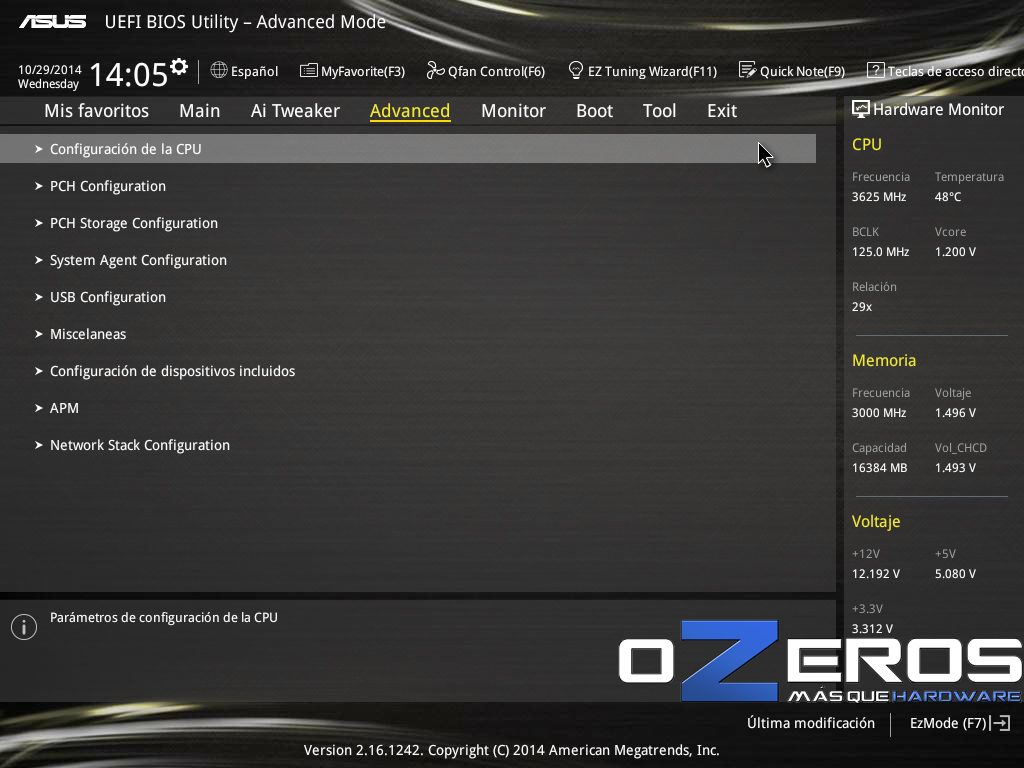Viewport: 1024px width, 768px height.
Task: Go to the Tool tab
Action: (x=660, y=110)
